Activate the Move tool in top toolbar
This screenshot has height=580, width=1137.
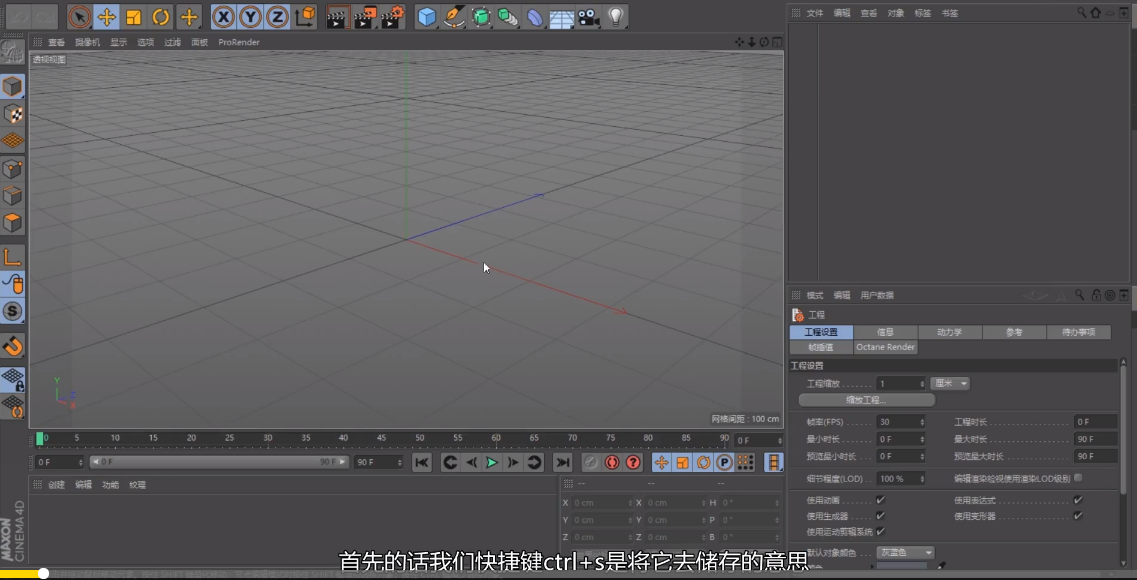point(107,16)
